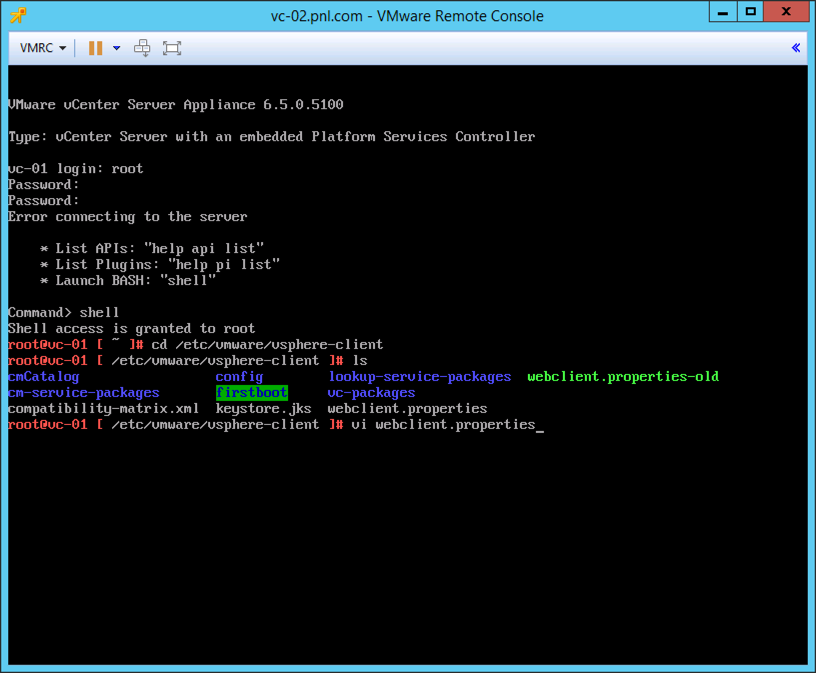Image resolution: width=816 pixels, height=673 pixels.
Task: Close the VMware Remote Console window
Action: click(x=786, y=11)
